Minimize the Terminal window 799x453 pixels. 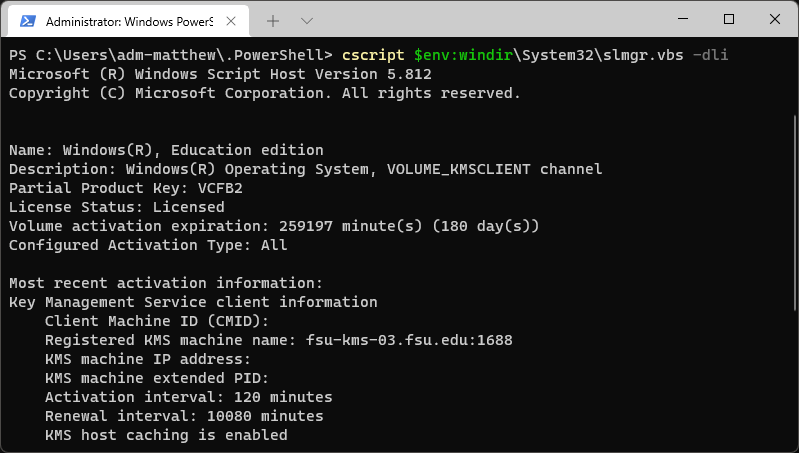682,19
